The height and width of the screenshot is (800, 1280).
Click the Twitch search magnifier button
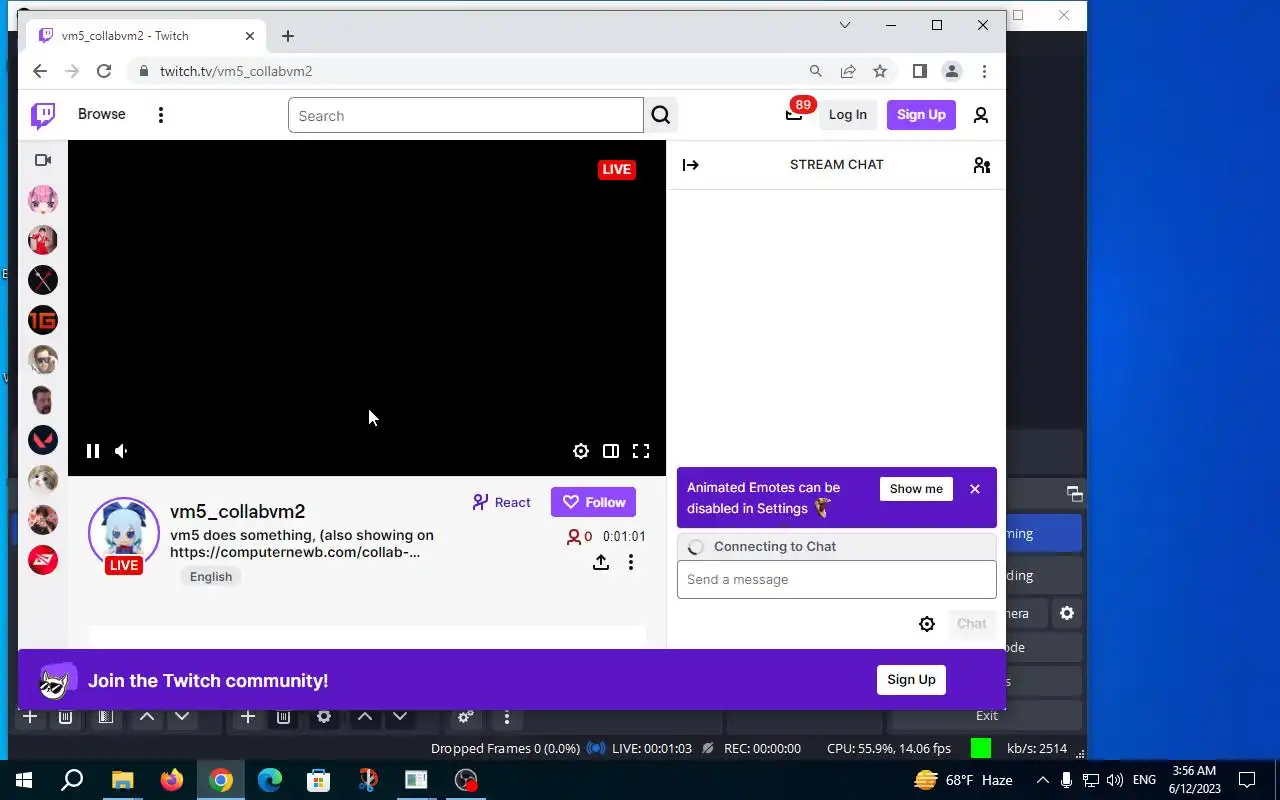click(661, 115)
